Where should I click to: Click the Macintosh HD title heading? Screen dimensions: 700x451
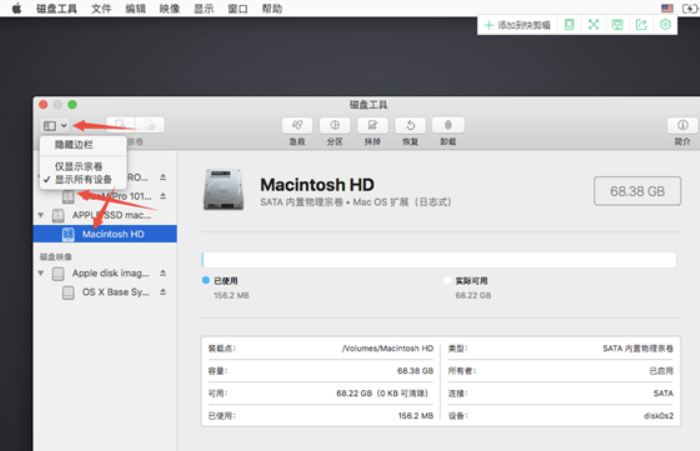pos(317,185)
